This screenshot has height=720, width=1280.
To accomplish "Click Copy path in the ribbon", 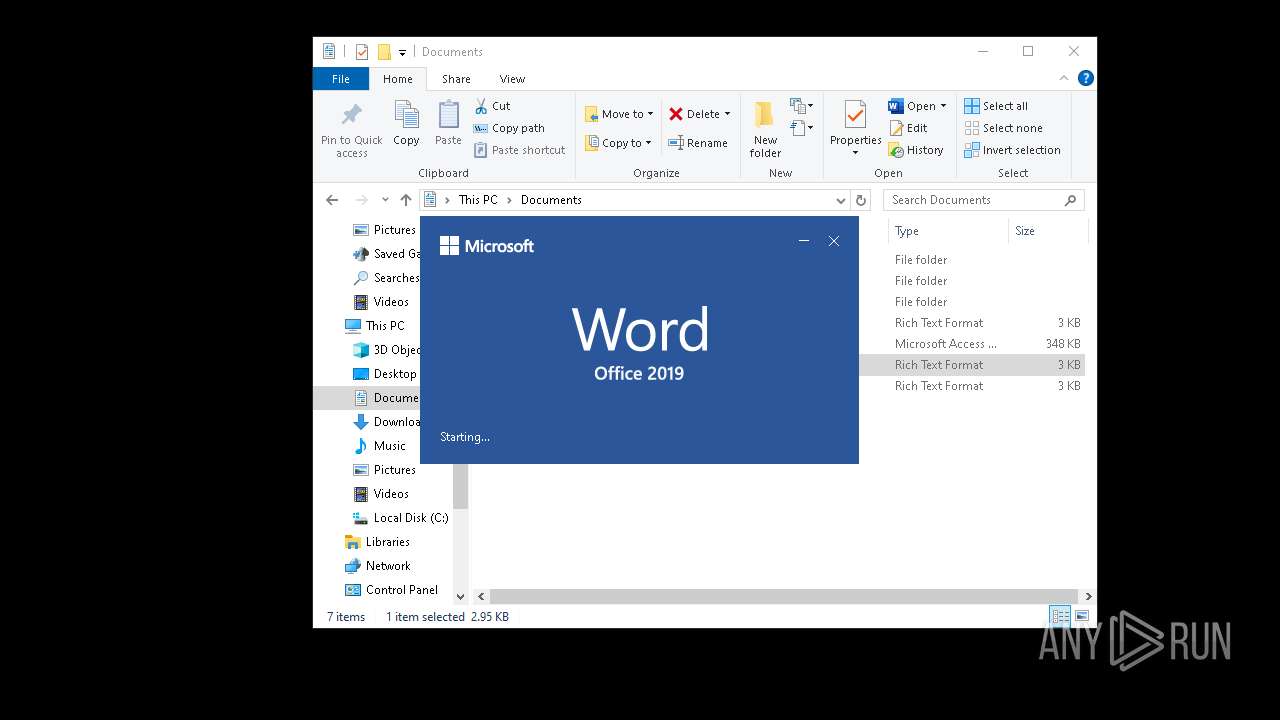I will click(509, 128).
